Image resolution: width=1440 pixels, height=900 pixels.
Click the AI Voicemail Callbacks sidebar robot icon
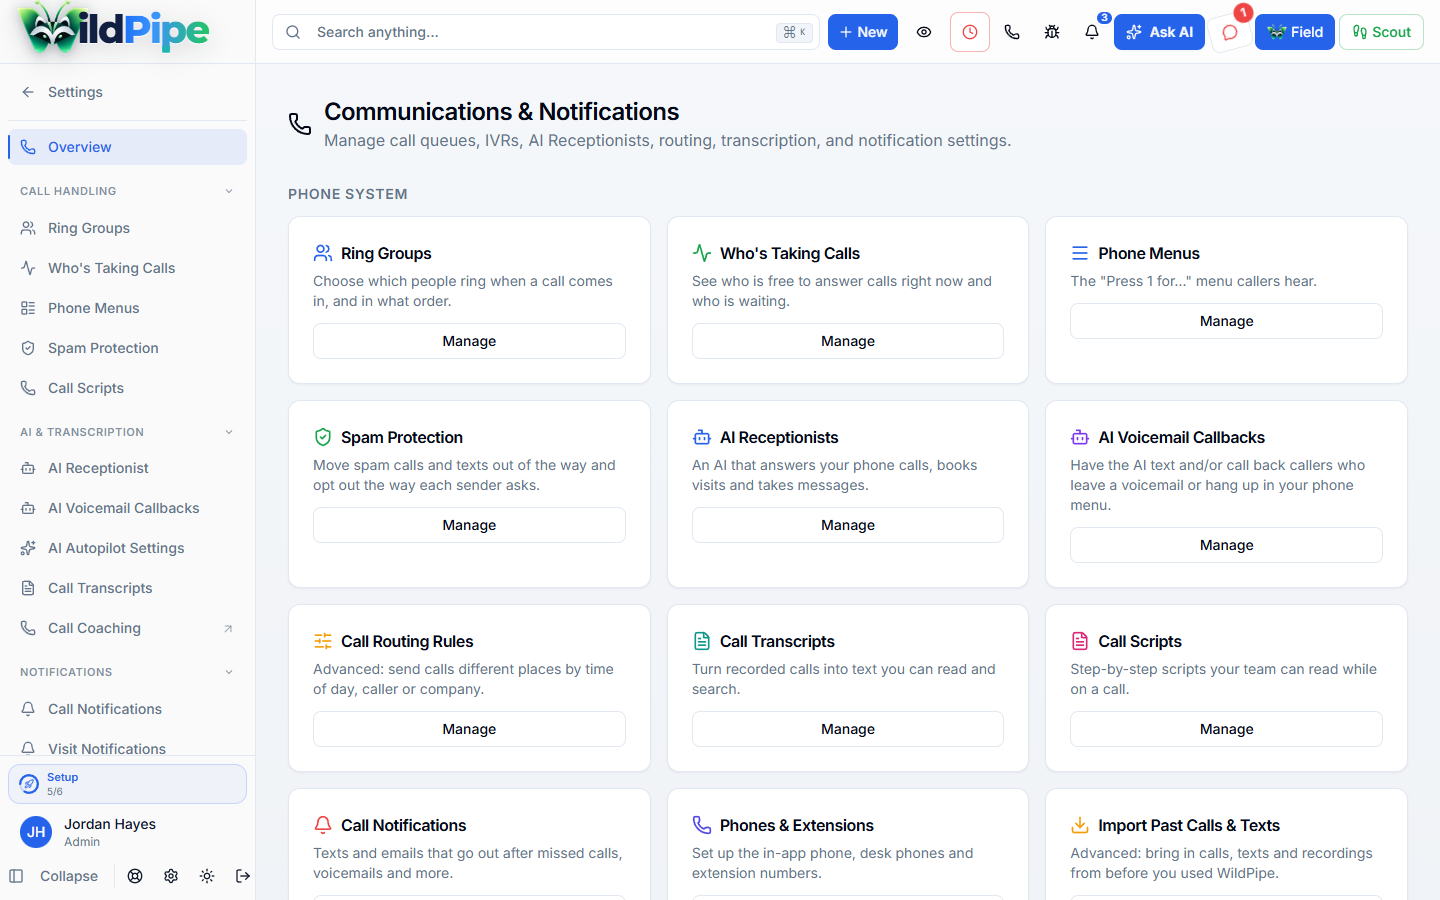click(x=28, y=508)
